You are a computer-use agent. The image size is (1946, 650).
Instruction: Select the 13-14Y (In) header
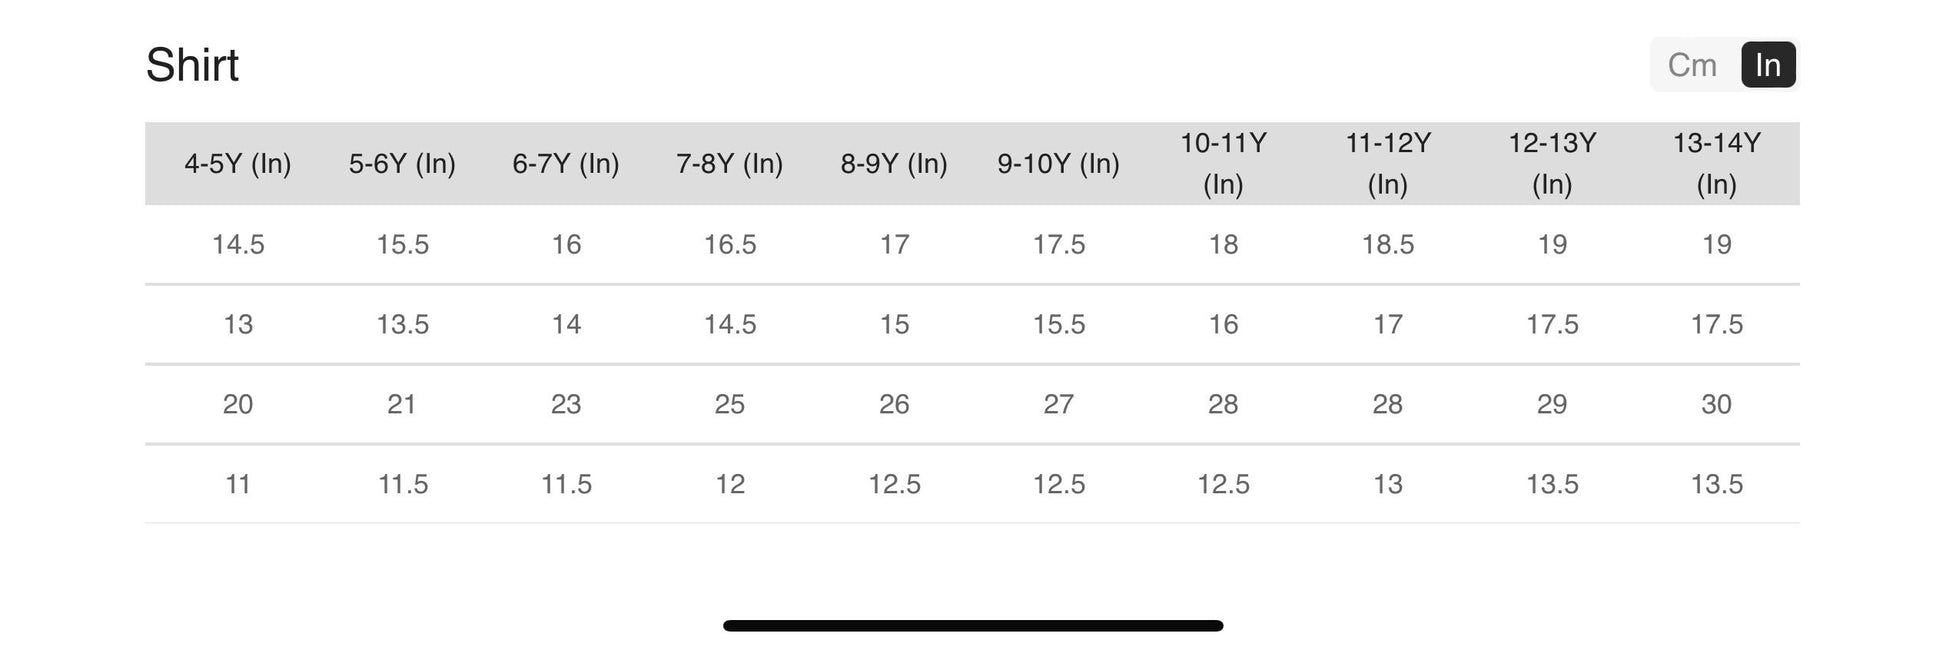[x=1716, y=163]
